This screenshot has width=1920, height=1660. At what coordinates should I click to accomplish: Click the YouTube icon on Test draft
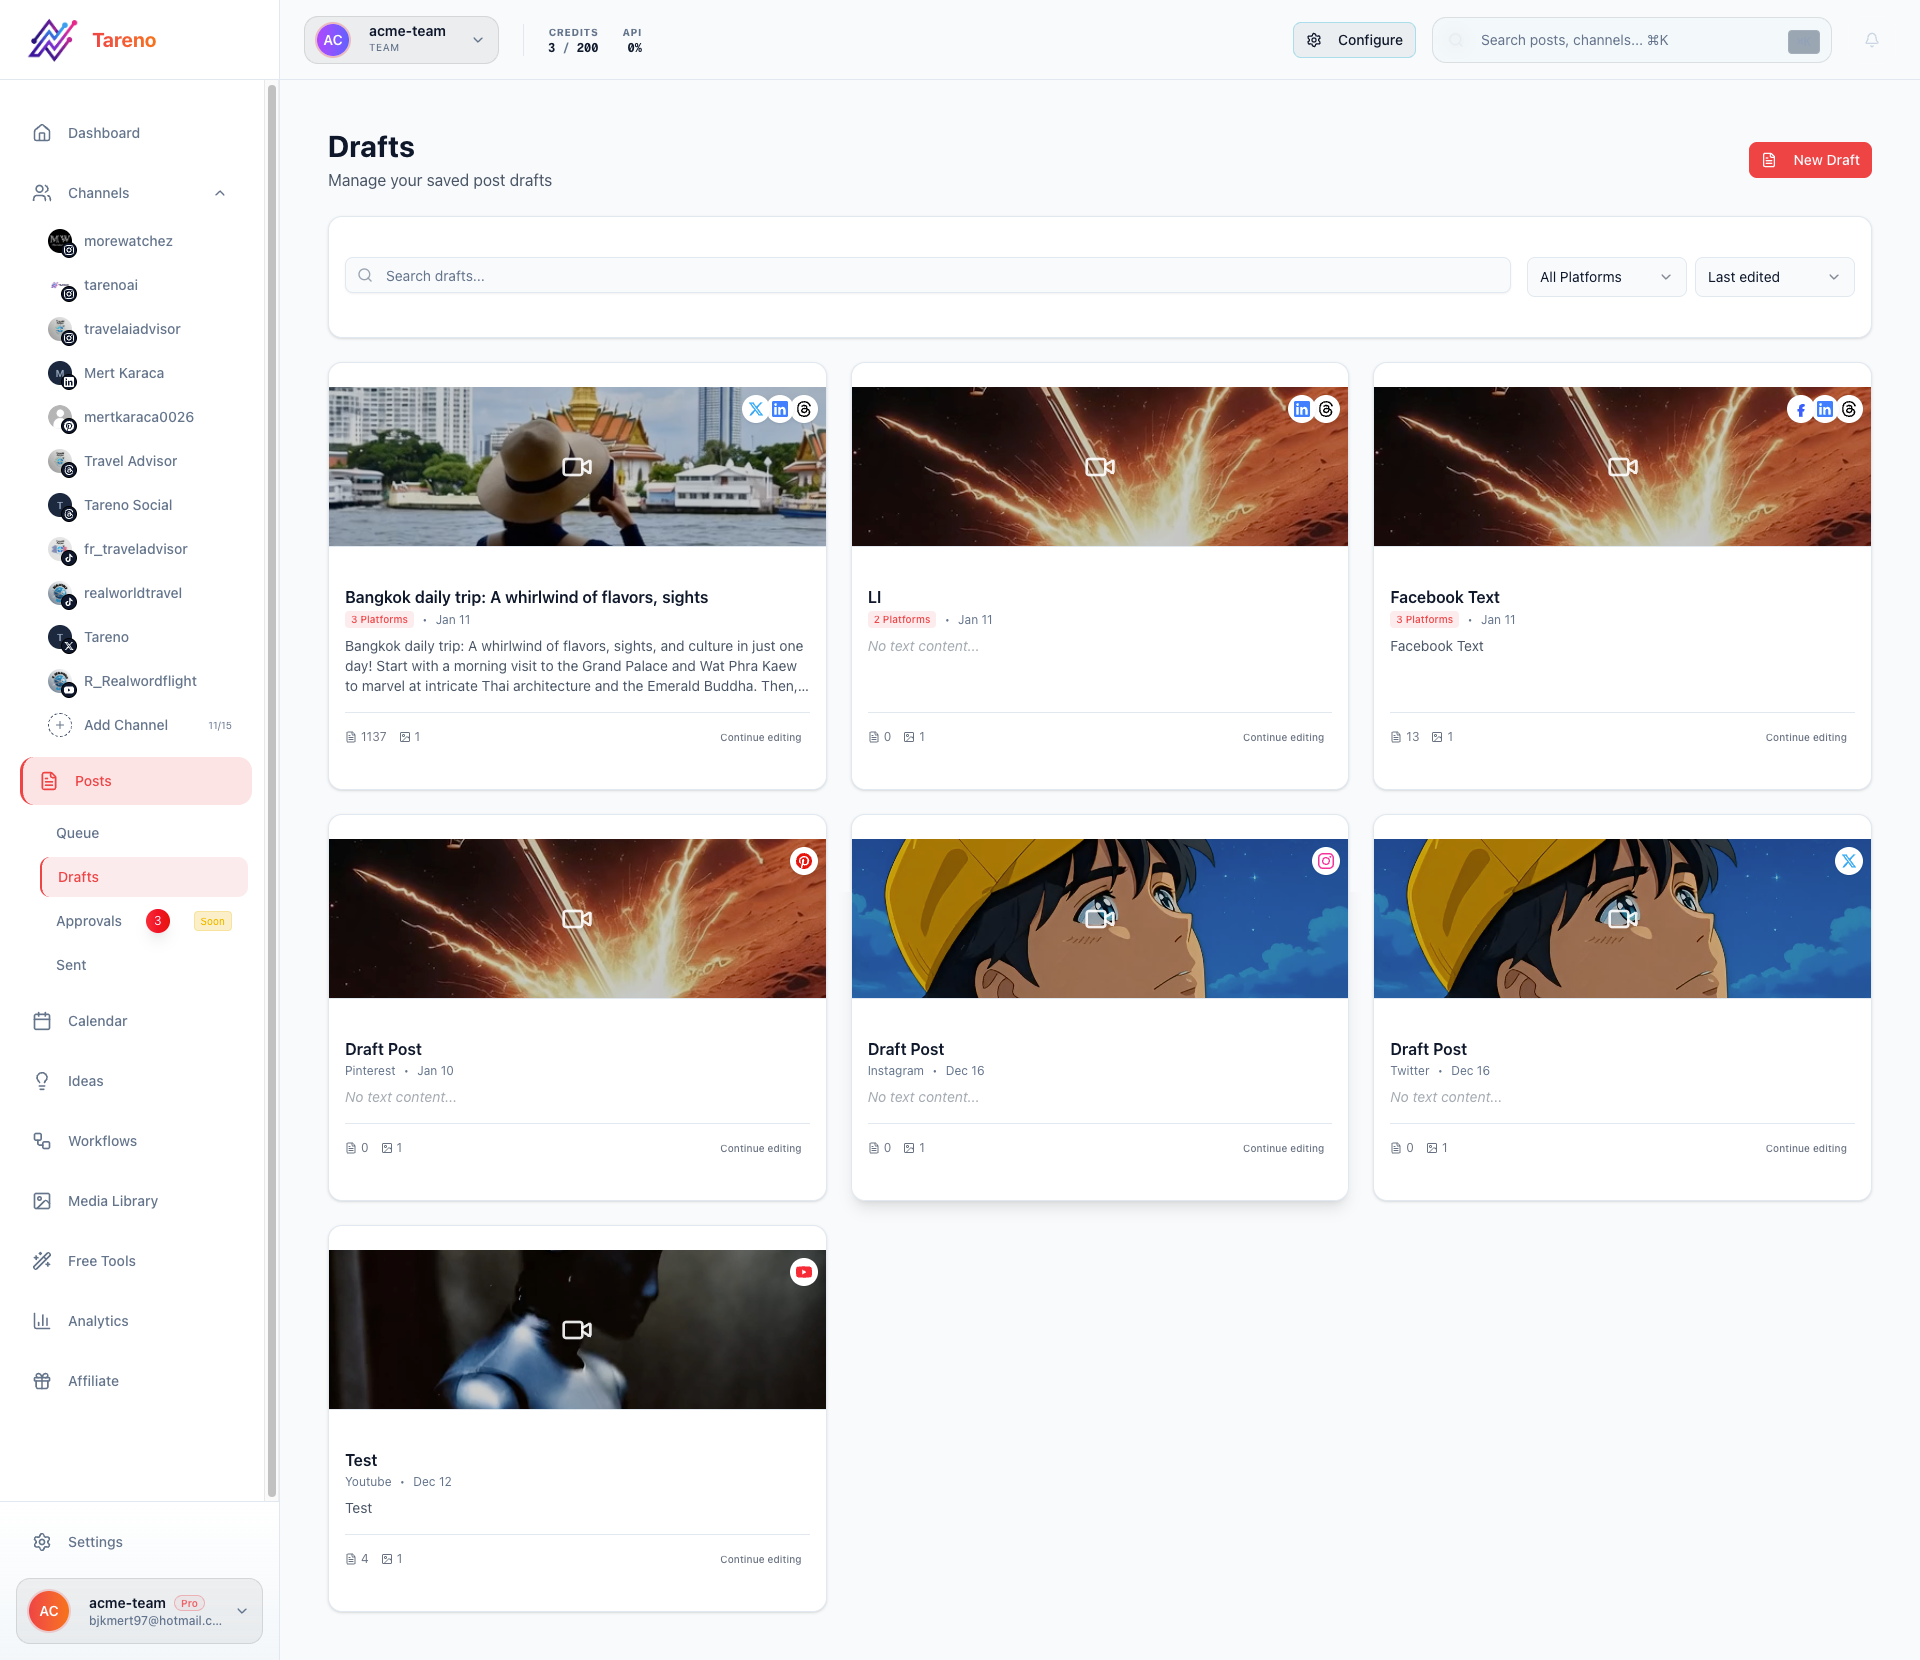(x=804, y=1272)
